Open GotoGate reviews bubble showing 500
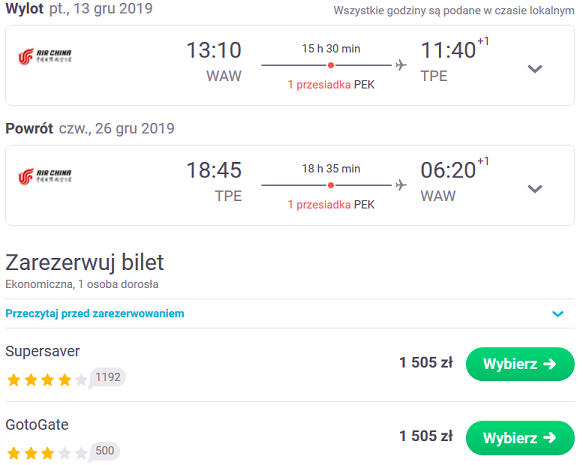 point(104,451)
